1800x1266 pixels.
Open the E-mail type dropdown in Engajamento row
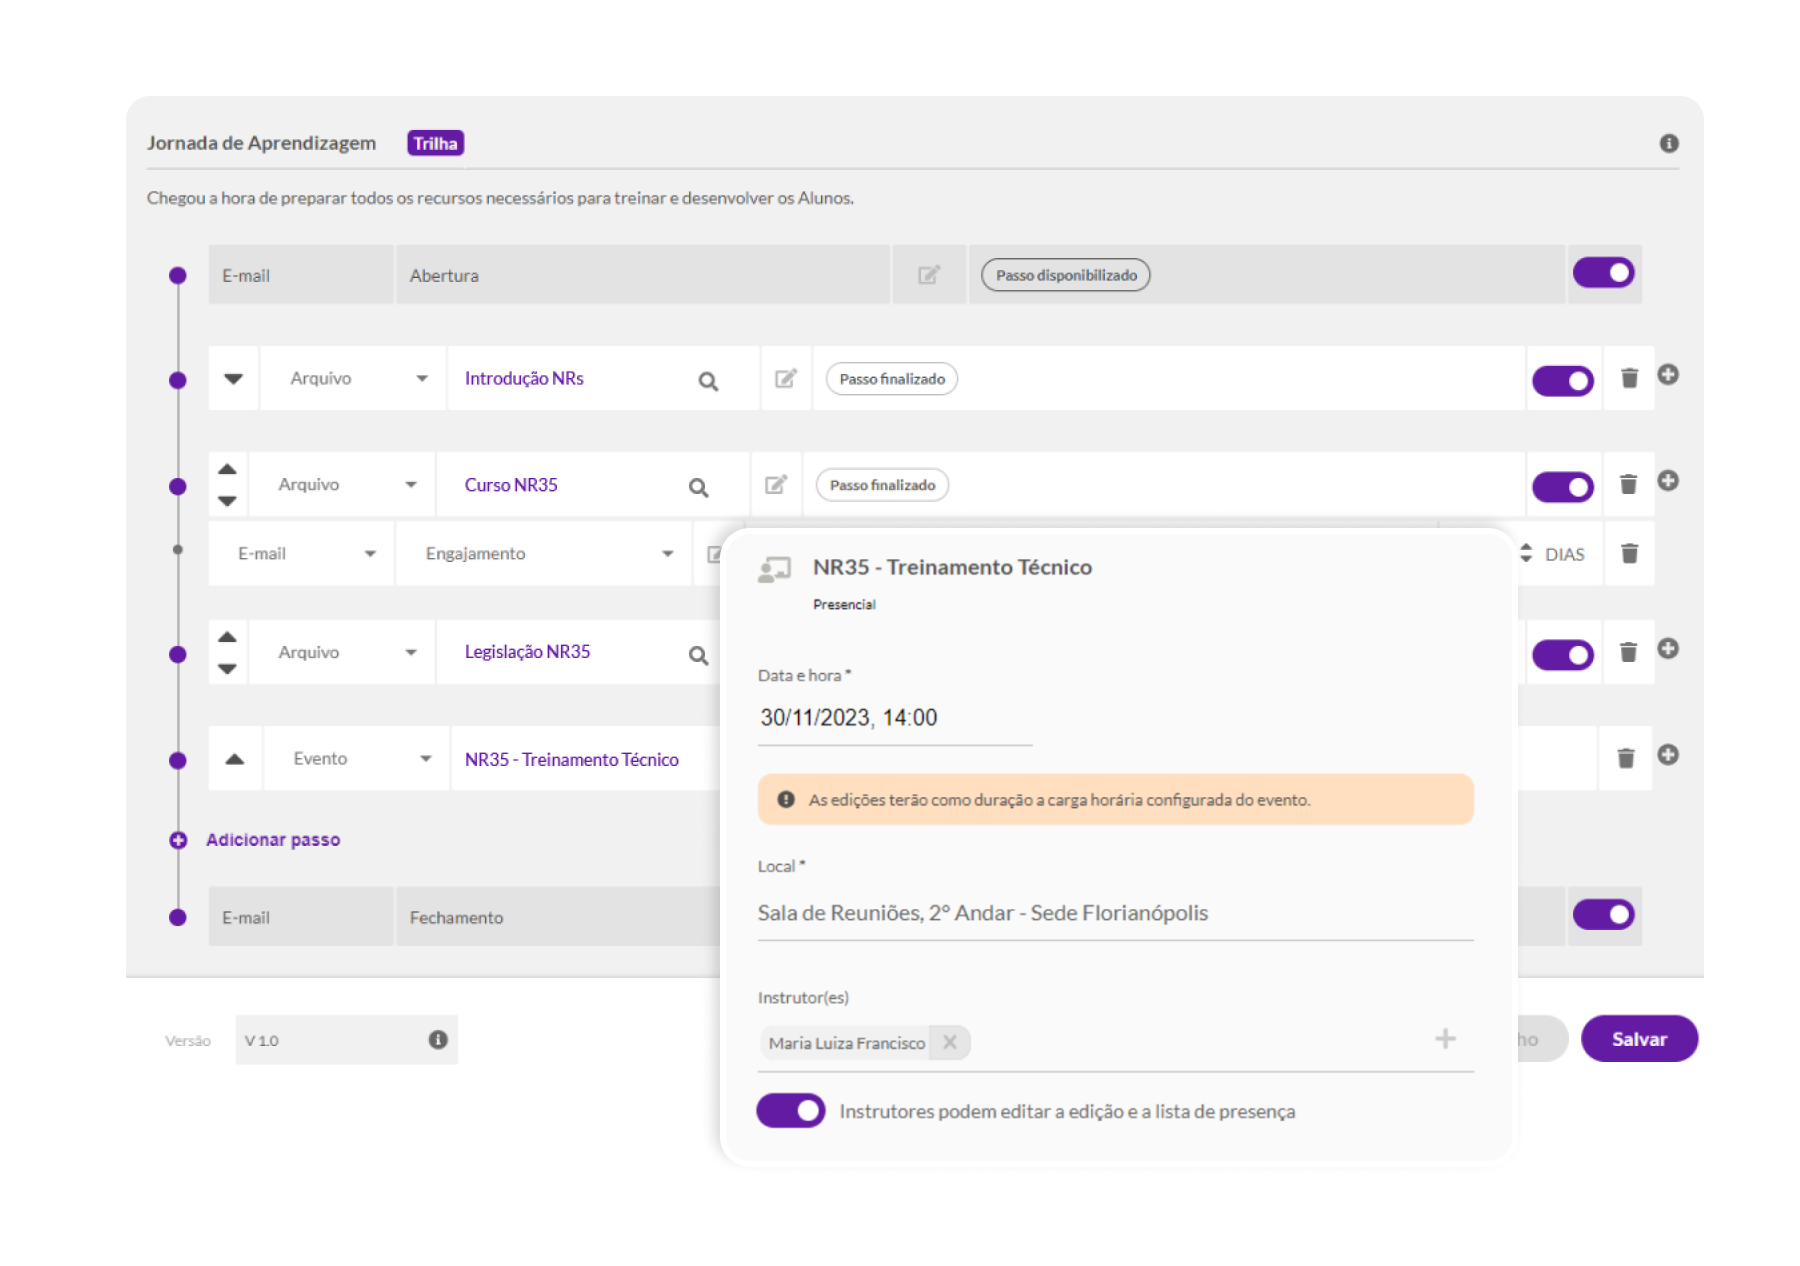point(301,553)
